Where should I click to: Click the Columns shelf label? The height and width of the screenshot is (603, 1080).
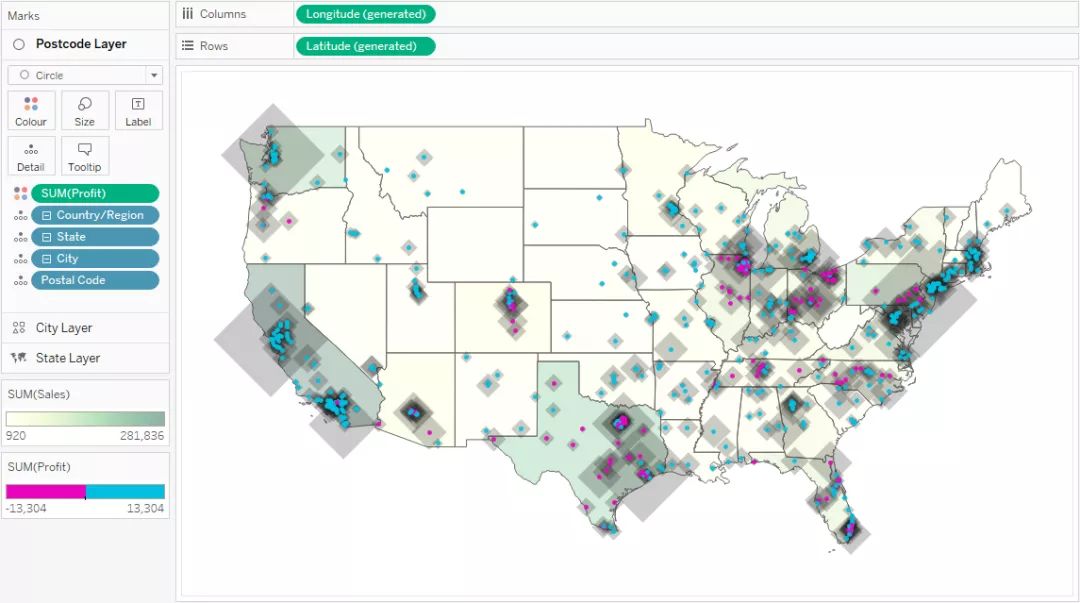222,14
